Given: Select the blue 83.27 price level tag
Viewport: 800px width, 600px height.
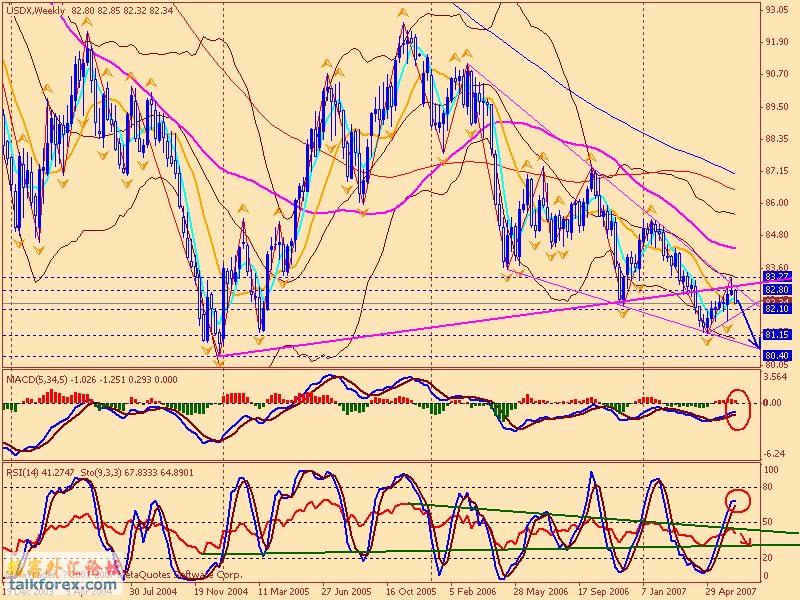Looking at the screenshot, I should click(777, 277).
